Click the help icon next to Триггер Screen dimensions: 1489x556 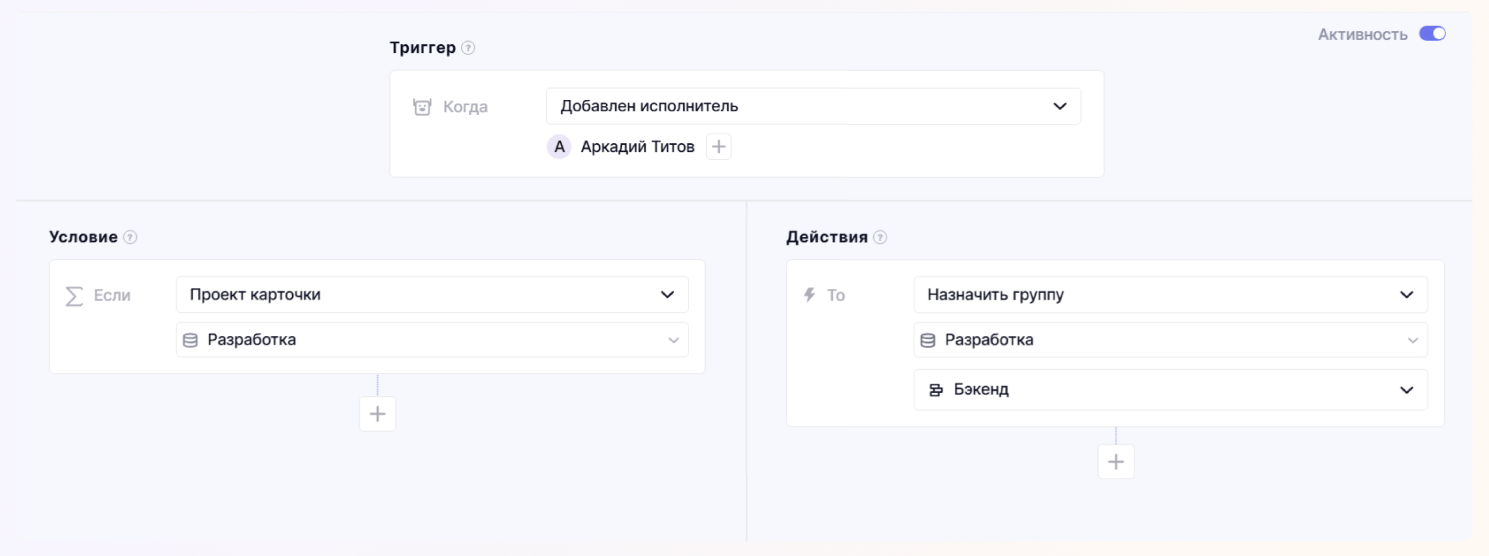pos(469,48)
